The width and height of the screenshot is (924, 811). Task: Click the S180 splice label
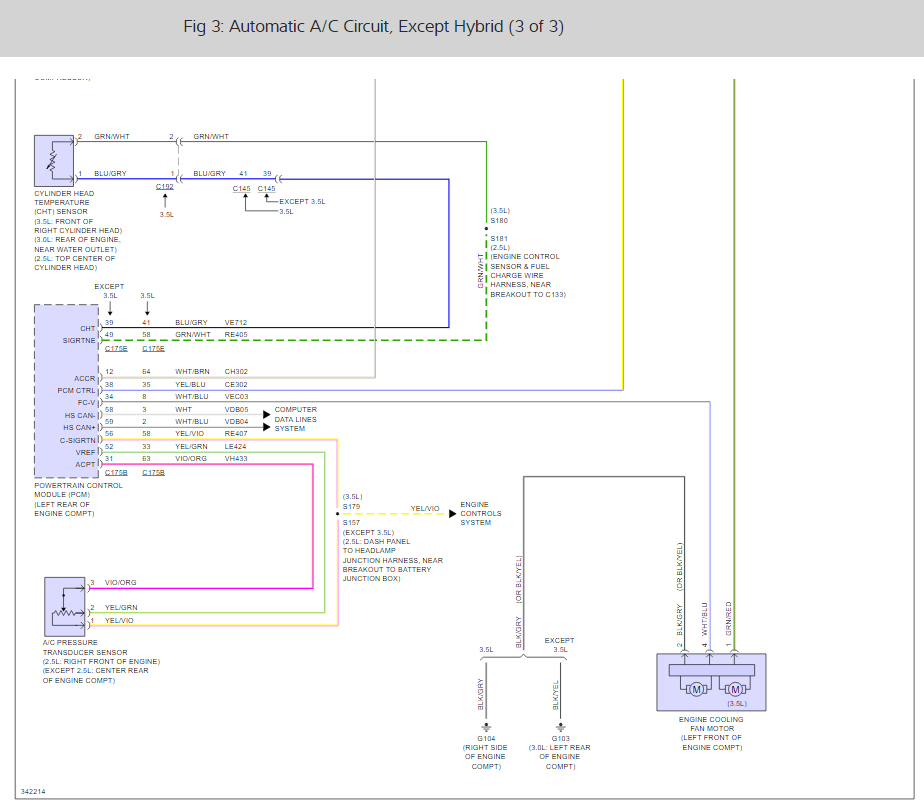499,220
